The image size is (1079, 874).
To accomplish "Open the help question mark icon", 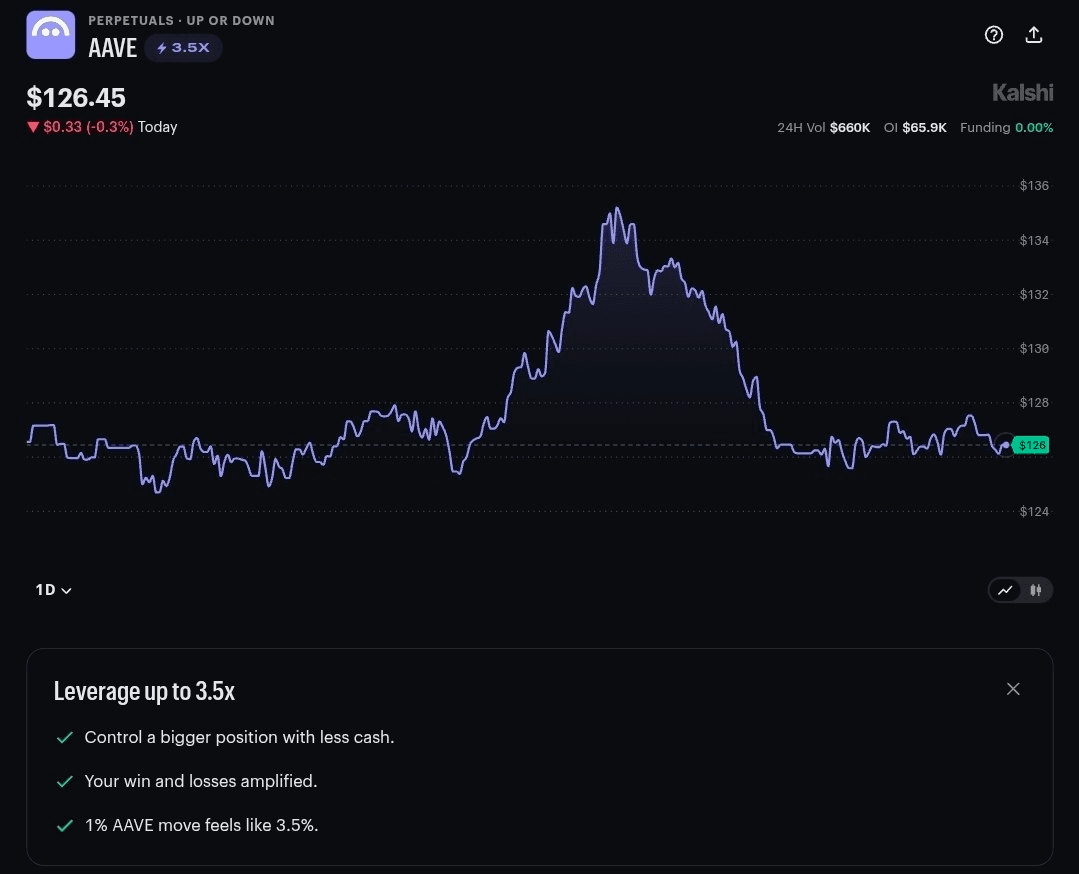I will pyautogui.click(x=994, y=35).
